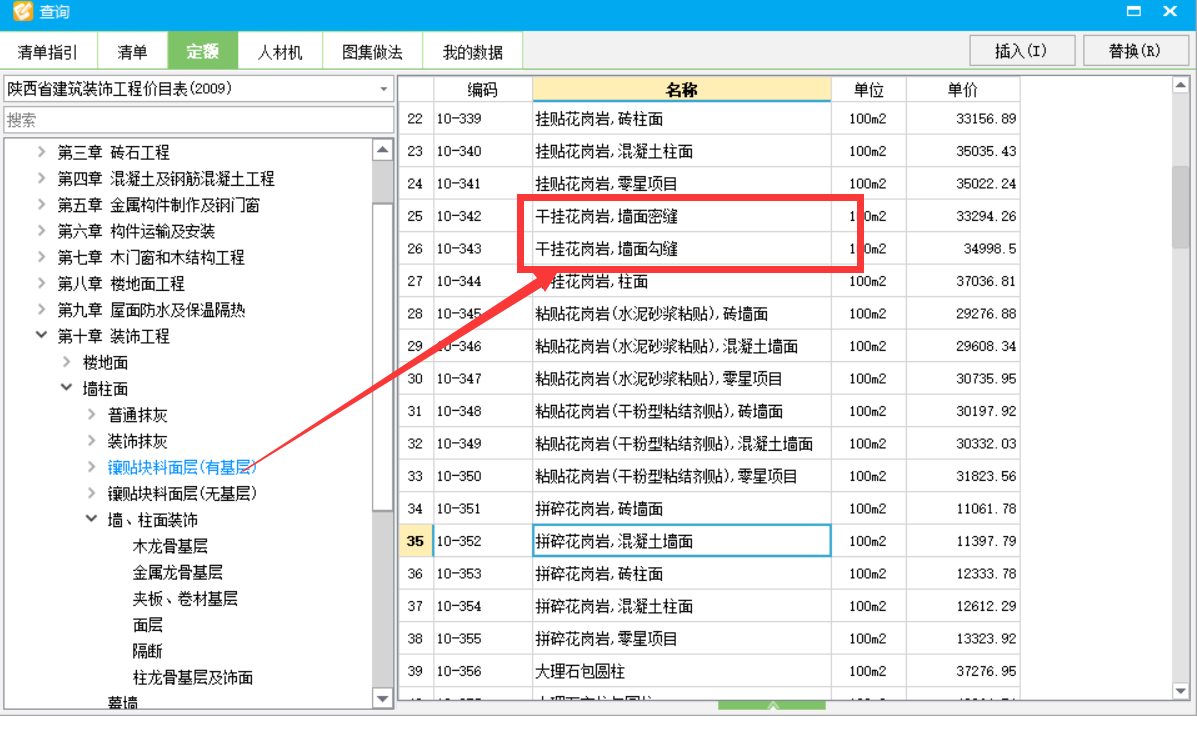Expand 第九章 屋面防水及保温隔热
1197x752 pixels.
point(41,309)
